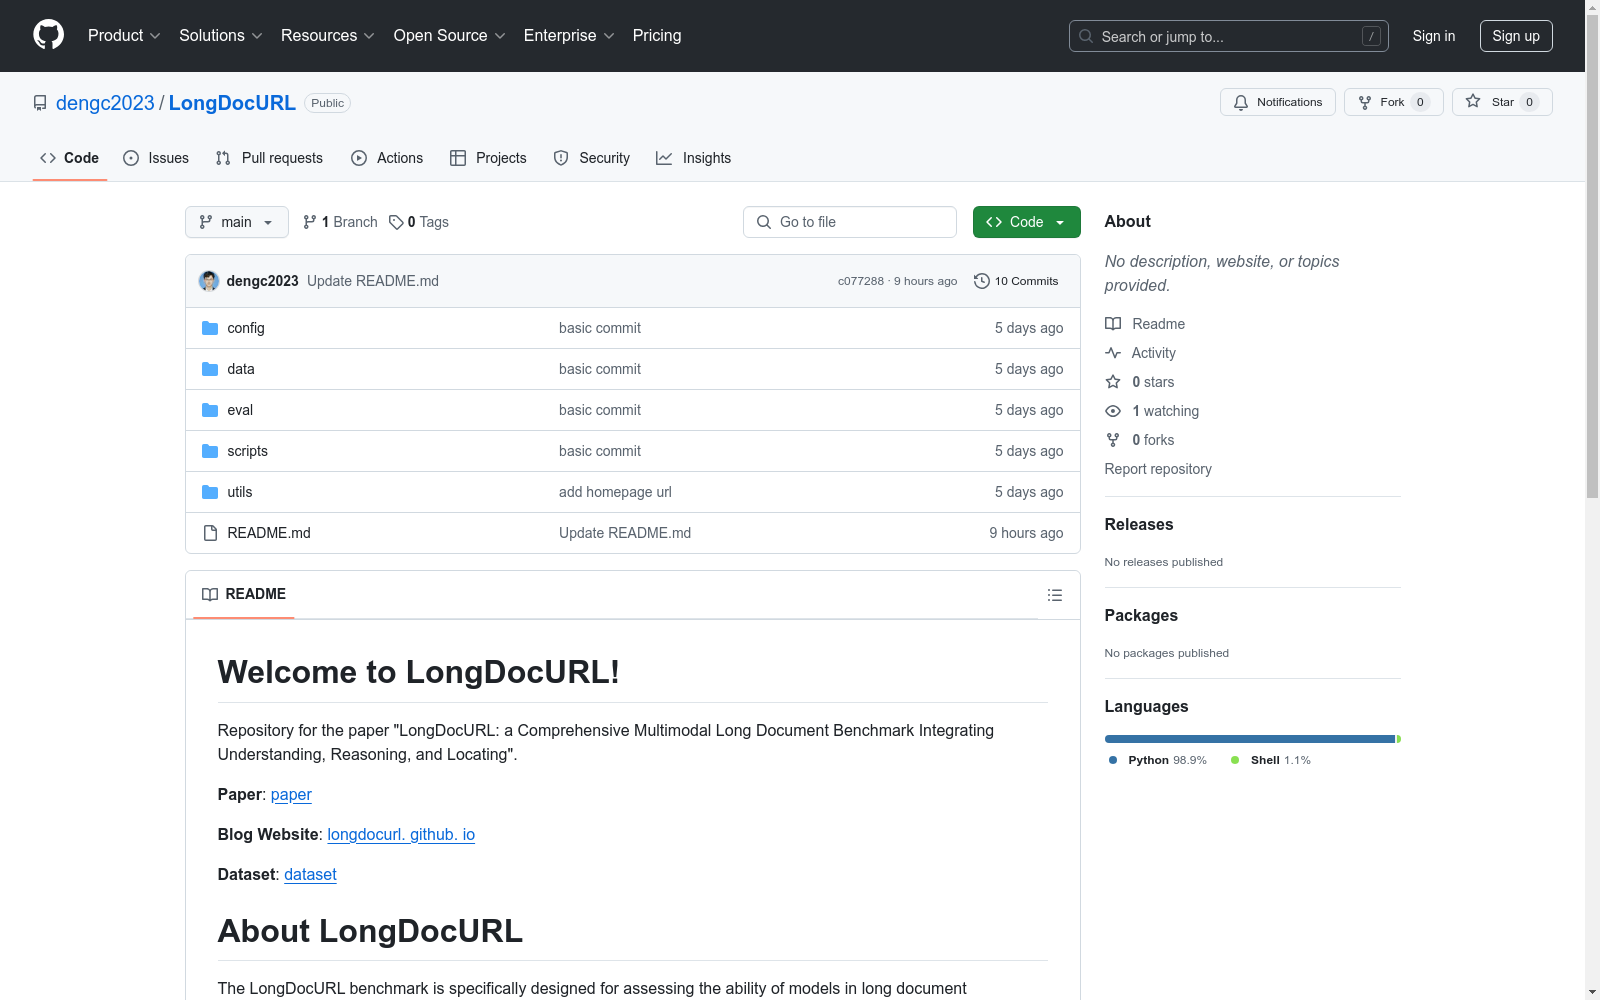This screenshot has height=1000, width=1600.
Task: Click the eye icon beside 1 watching
Action: [x=1113, y=411]
